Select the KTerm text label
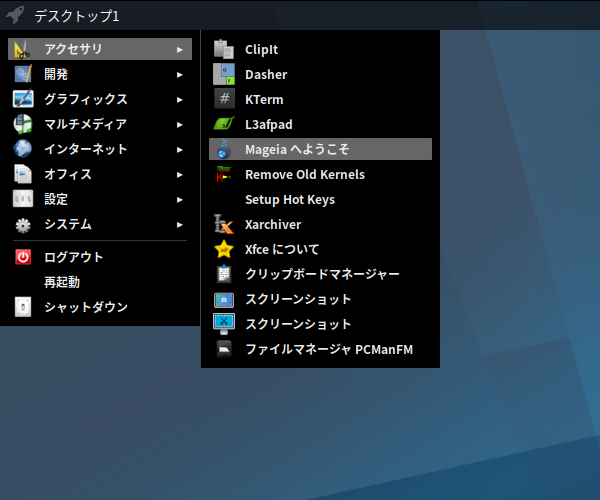Viewport: 600px width, 500px height. pyautogui.click(x=264, y=99)
